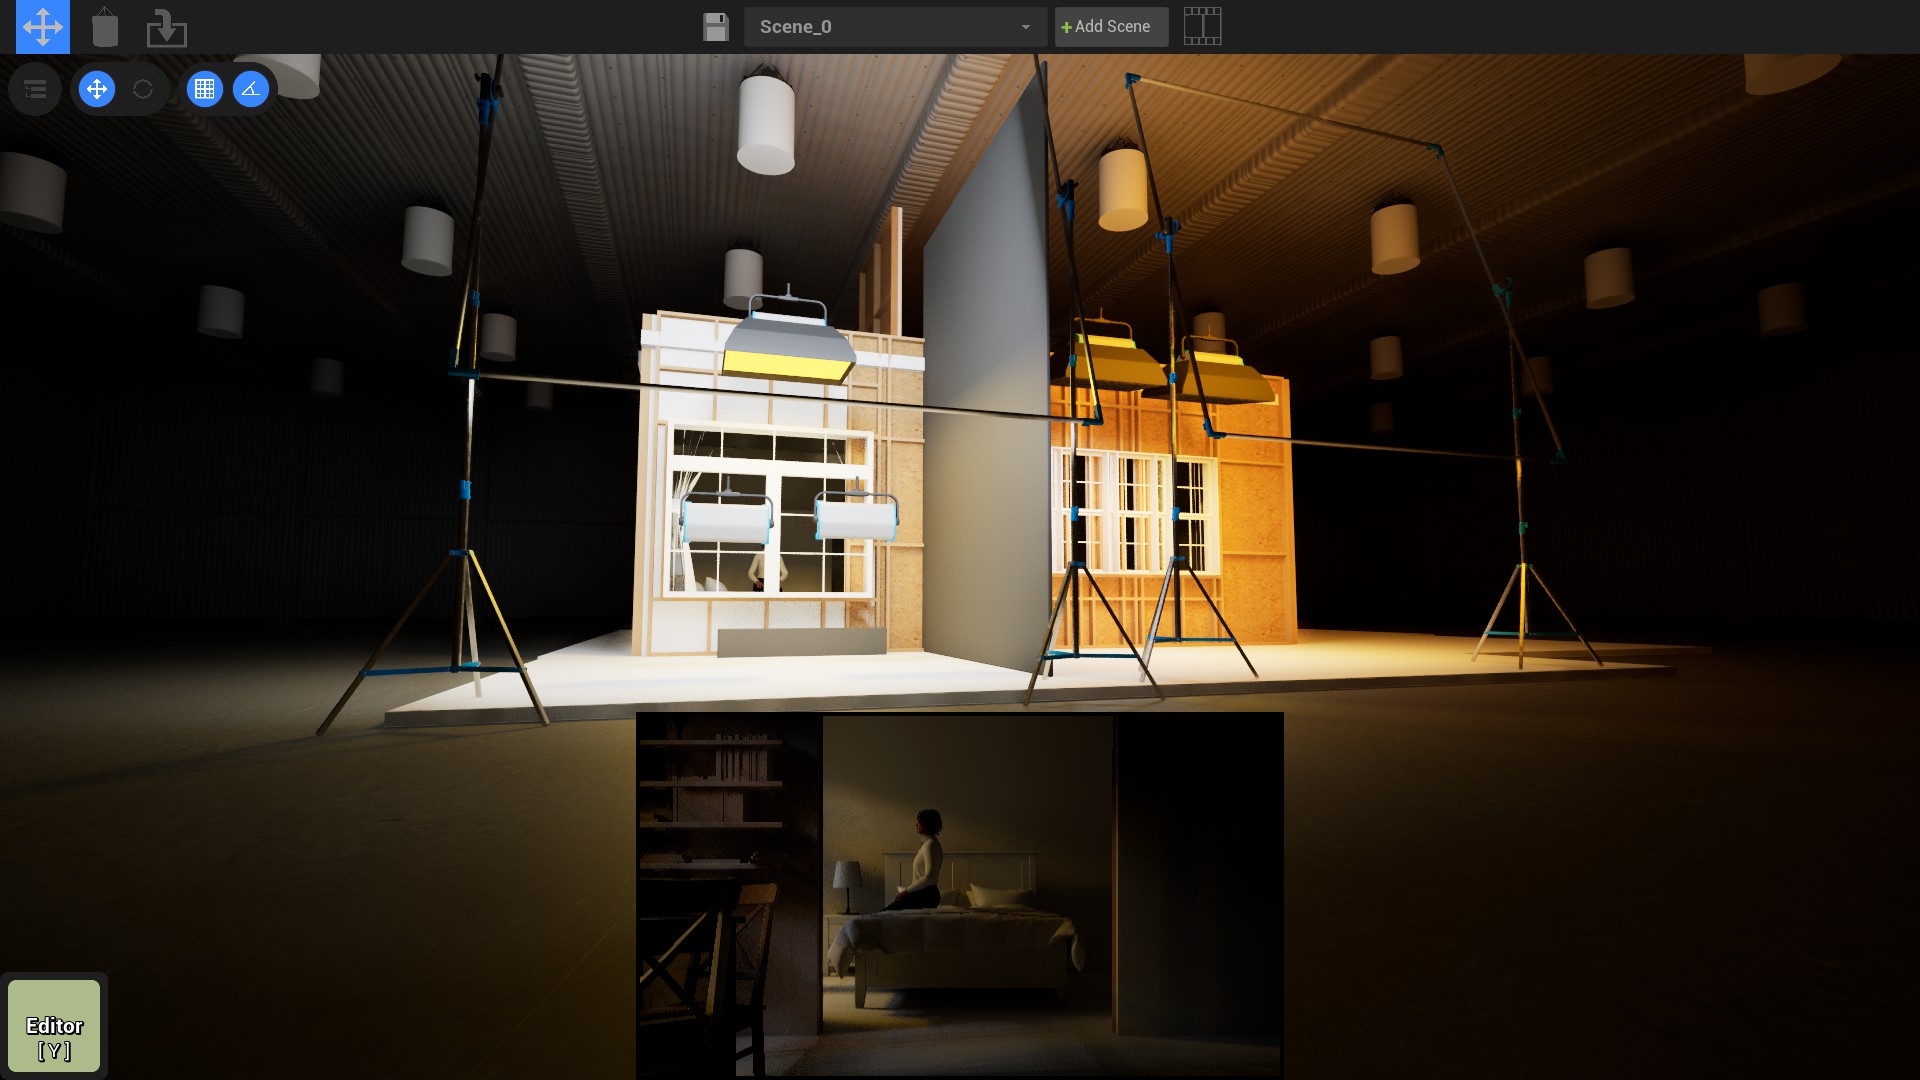Switch gizmo to translate mode

tap(97, 90)
